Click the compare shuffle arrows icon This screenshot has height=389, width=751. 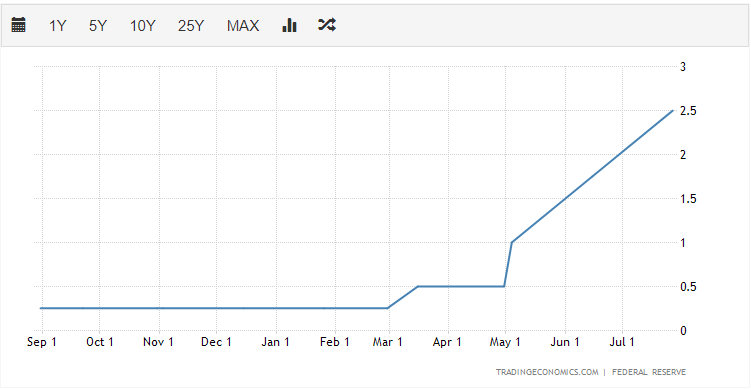(327, 25)
